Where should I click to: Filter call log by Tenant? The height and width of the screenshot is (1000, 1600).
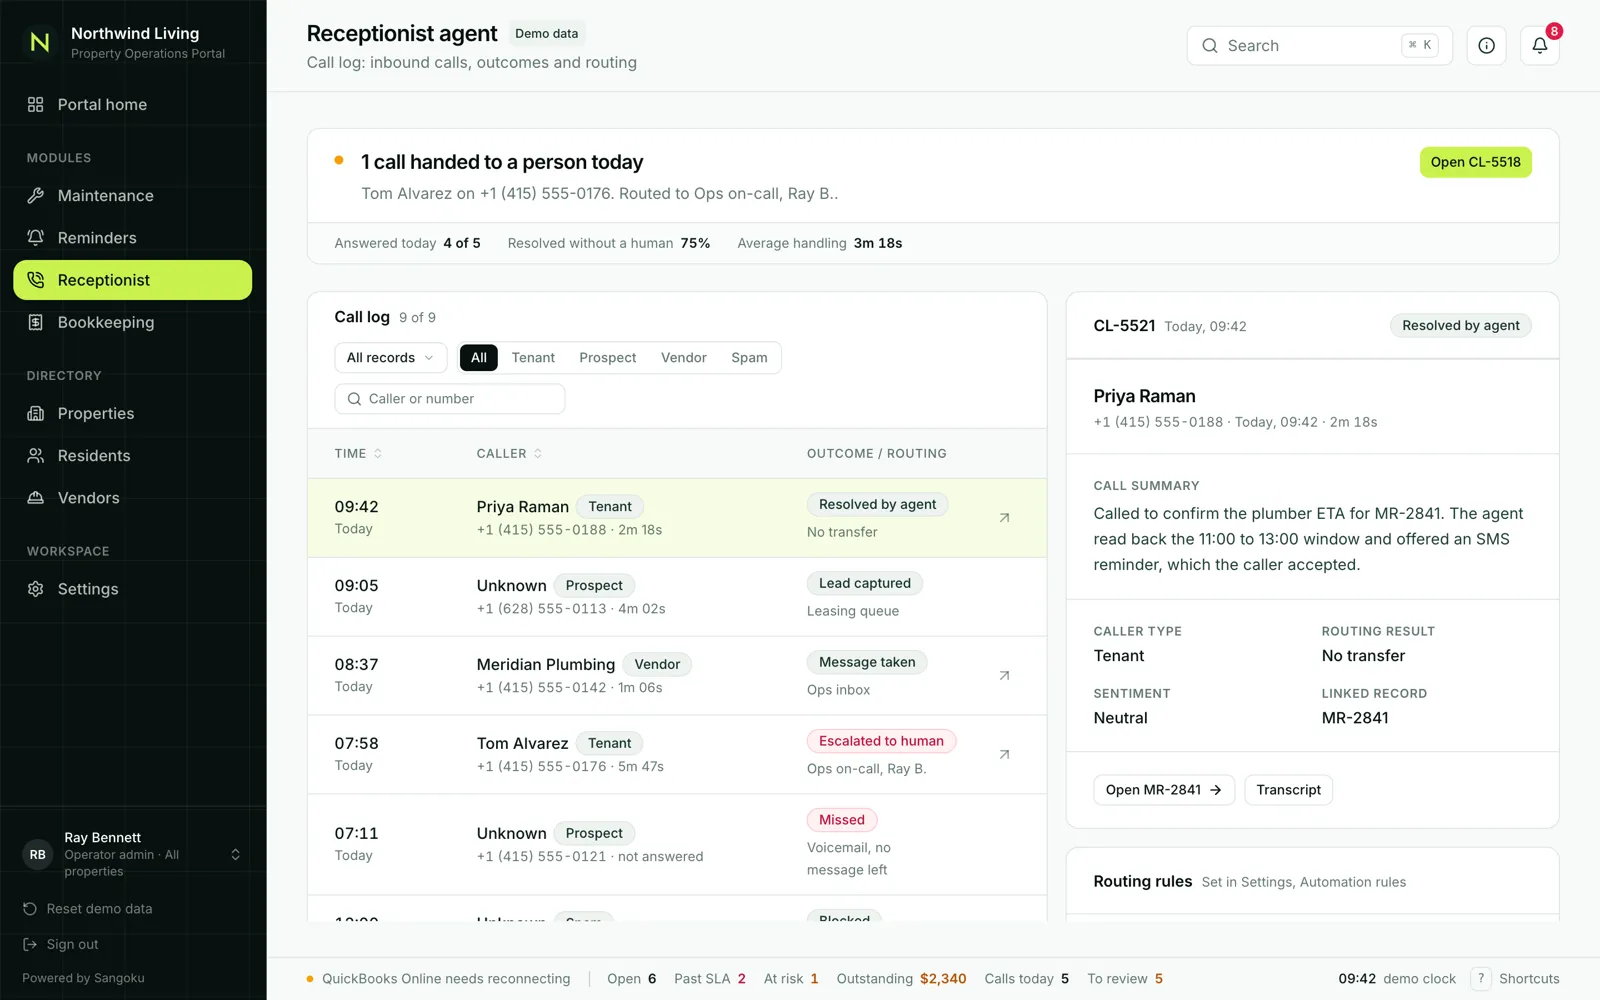[x=533, y=358]
